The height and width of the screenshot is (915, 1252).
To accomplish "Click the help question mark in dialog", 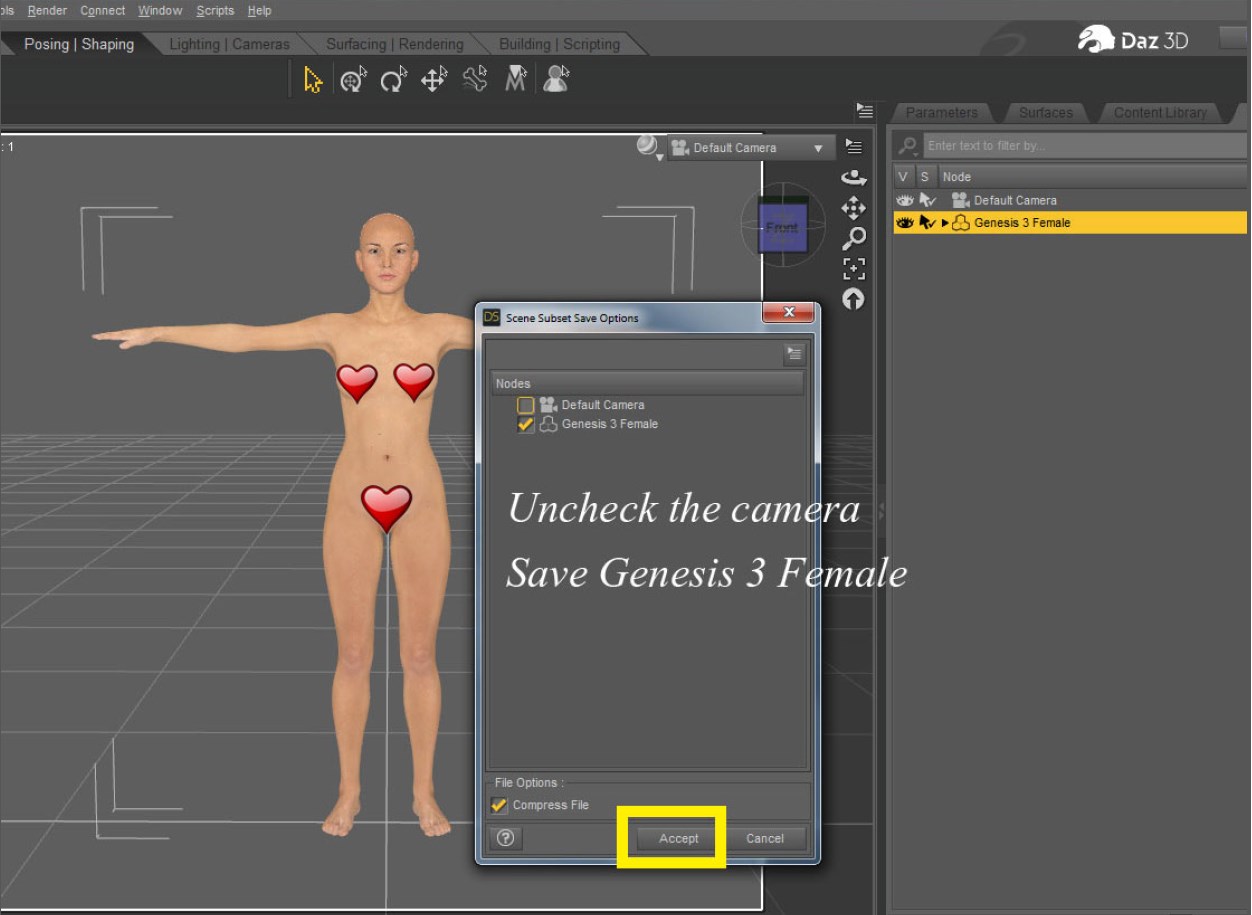I will click(505, 838).
